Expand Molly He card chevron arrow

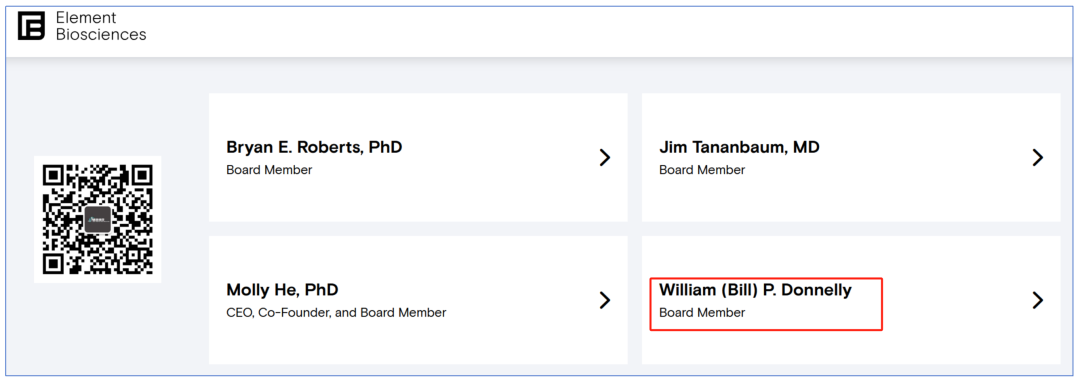(605, 300)
